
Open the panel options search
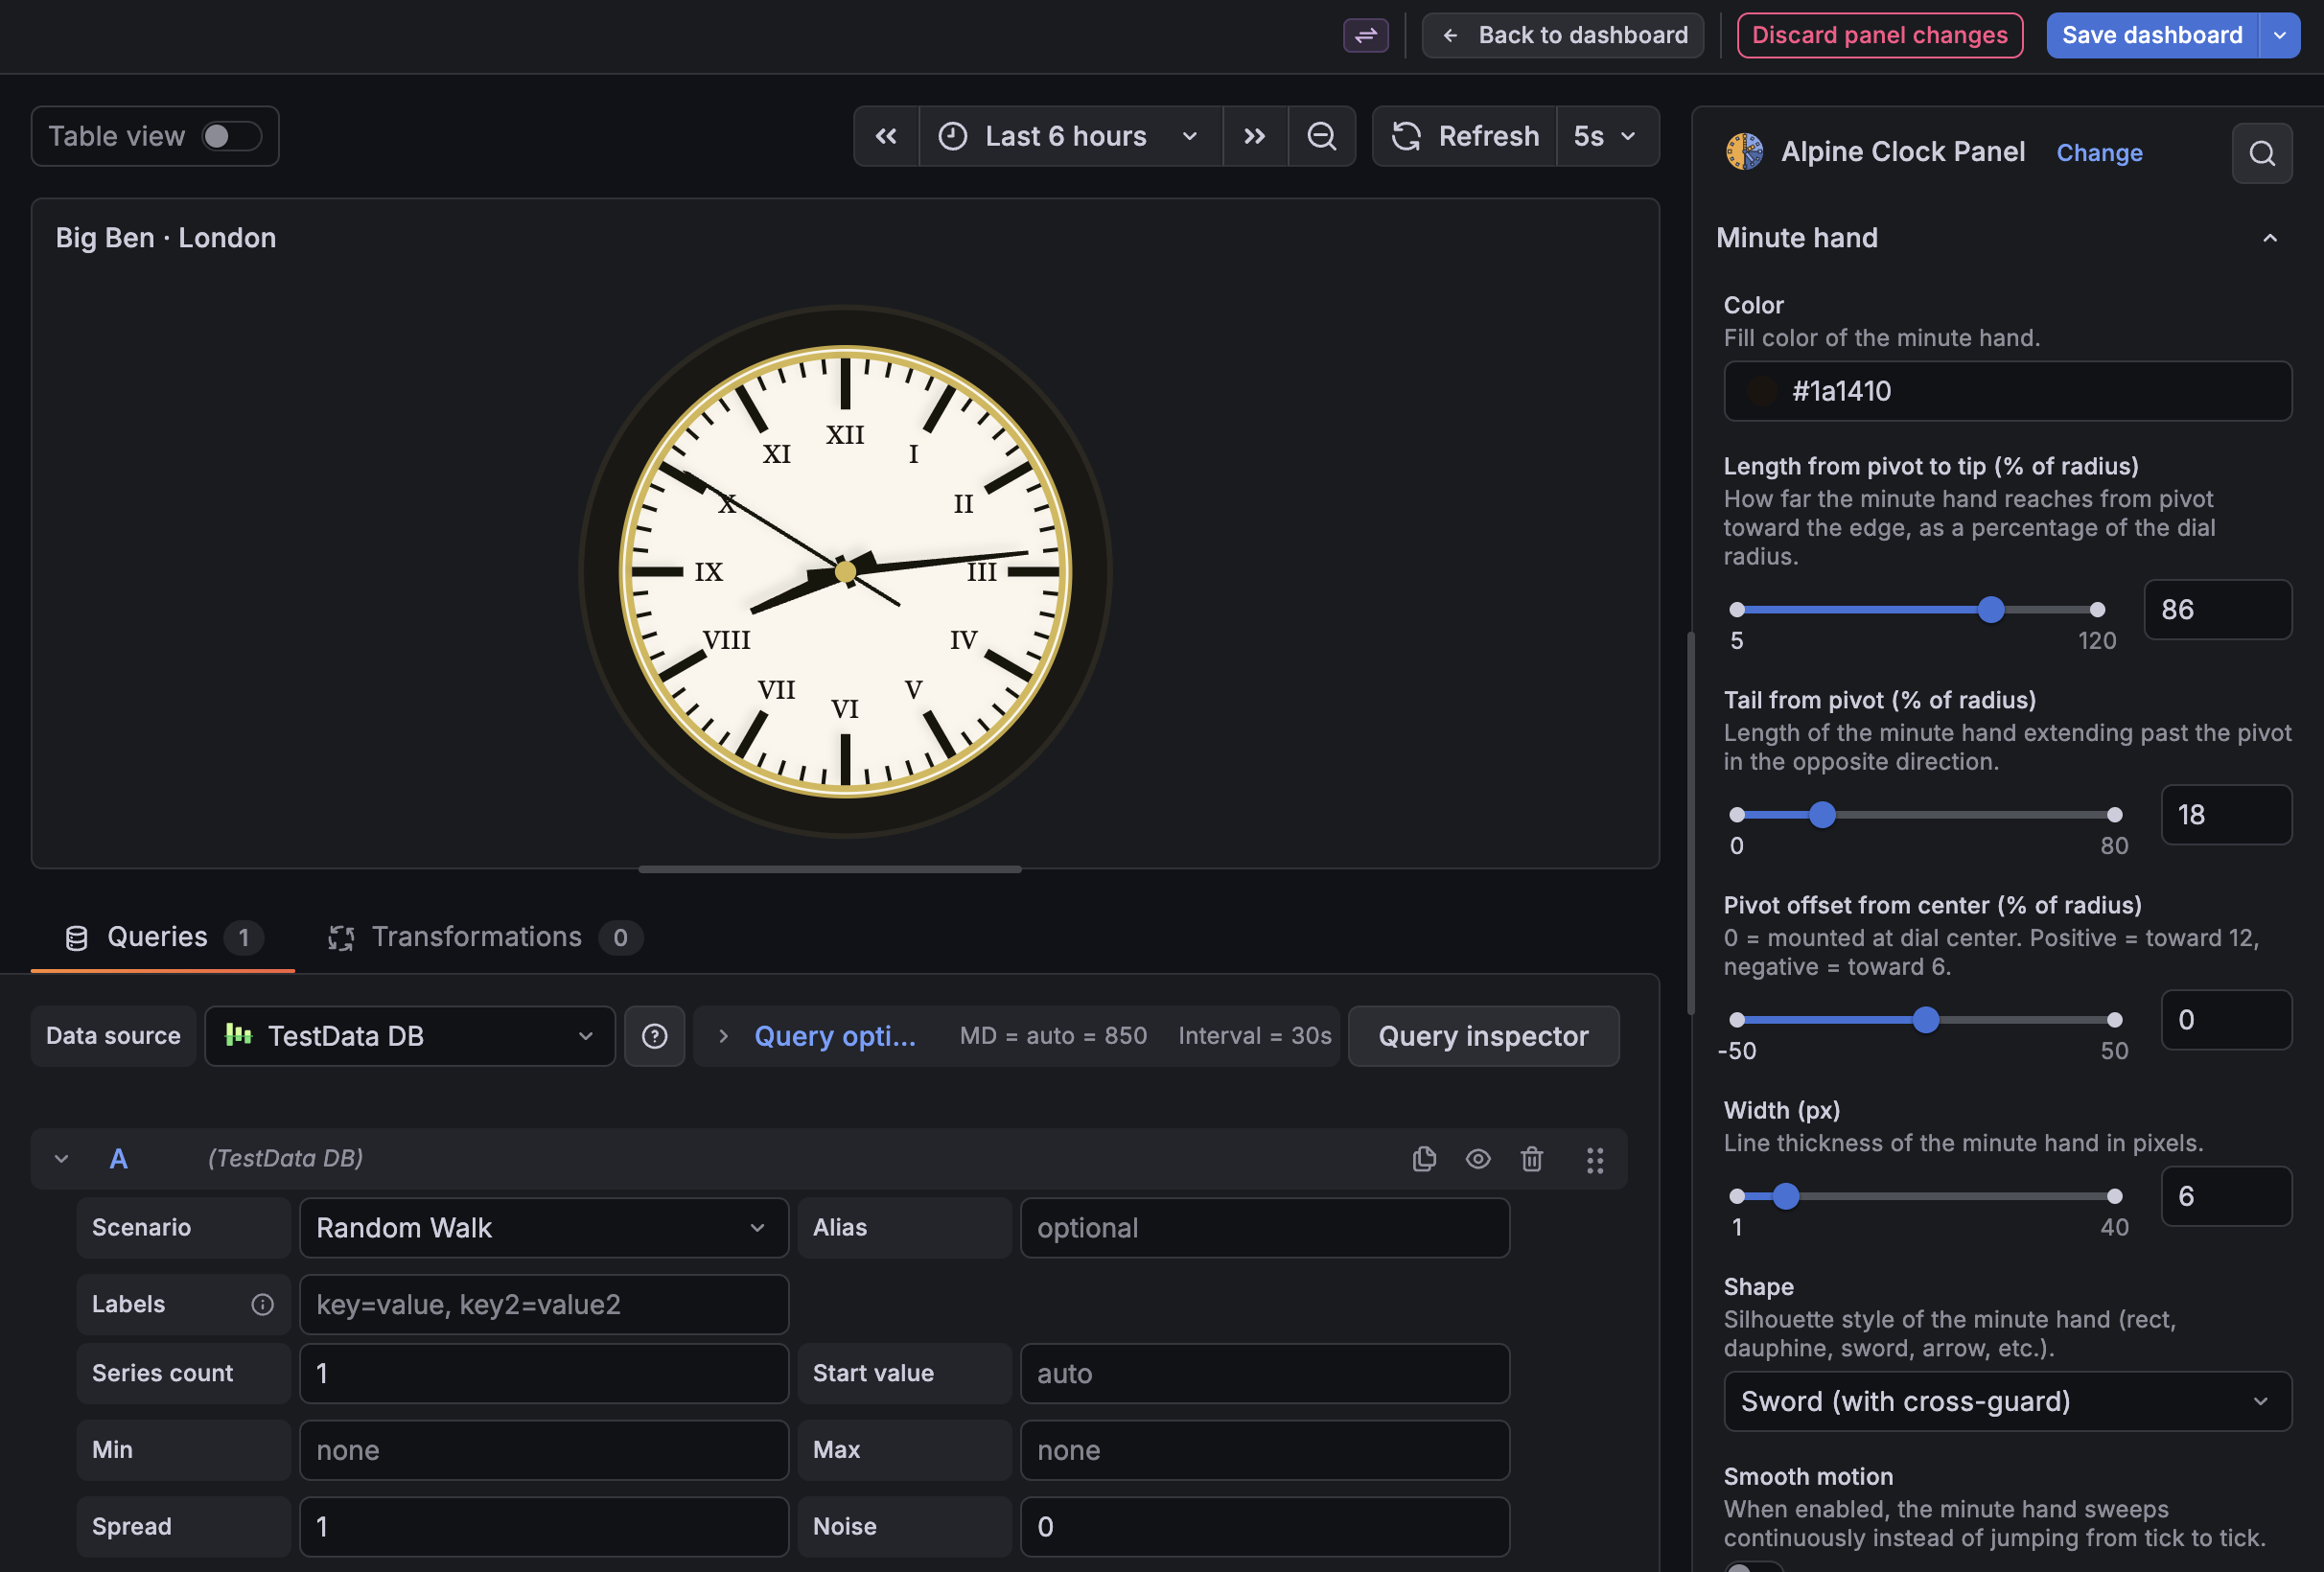pyautogui.click(x=2262, y=153)
